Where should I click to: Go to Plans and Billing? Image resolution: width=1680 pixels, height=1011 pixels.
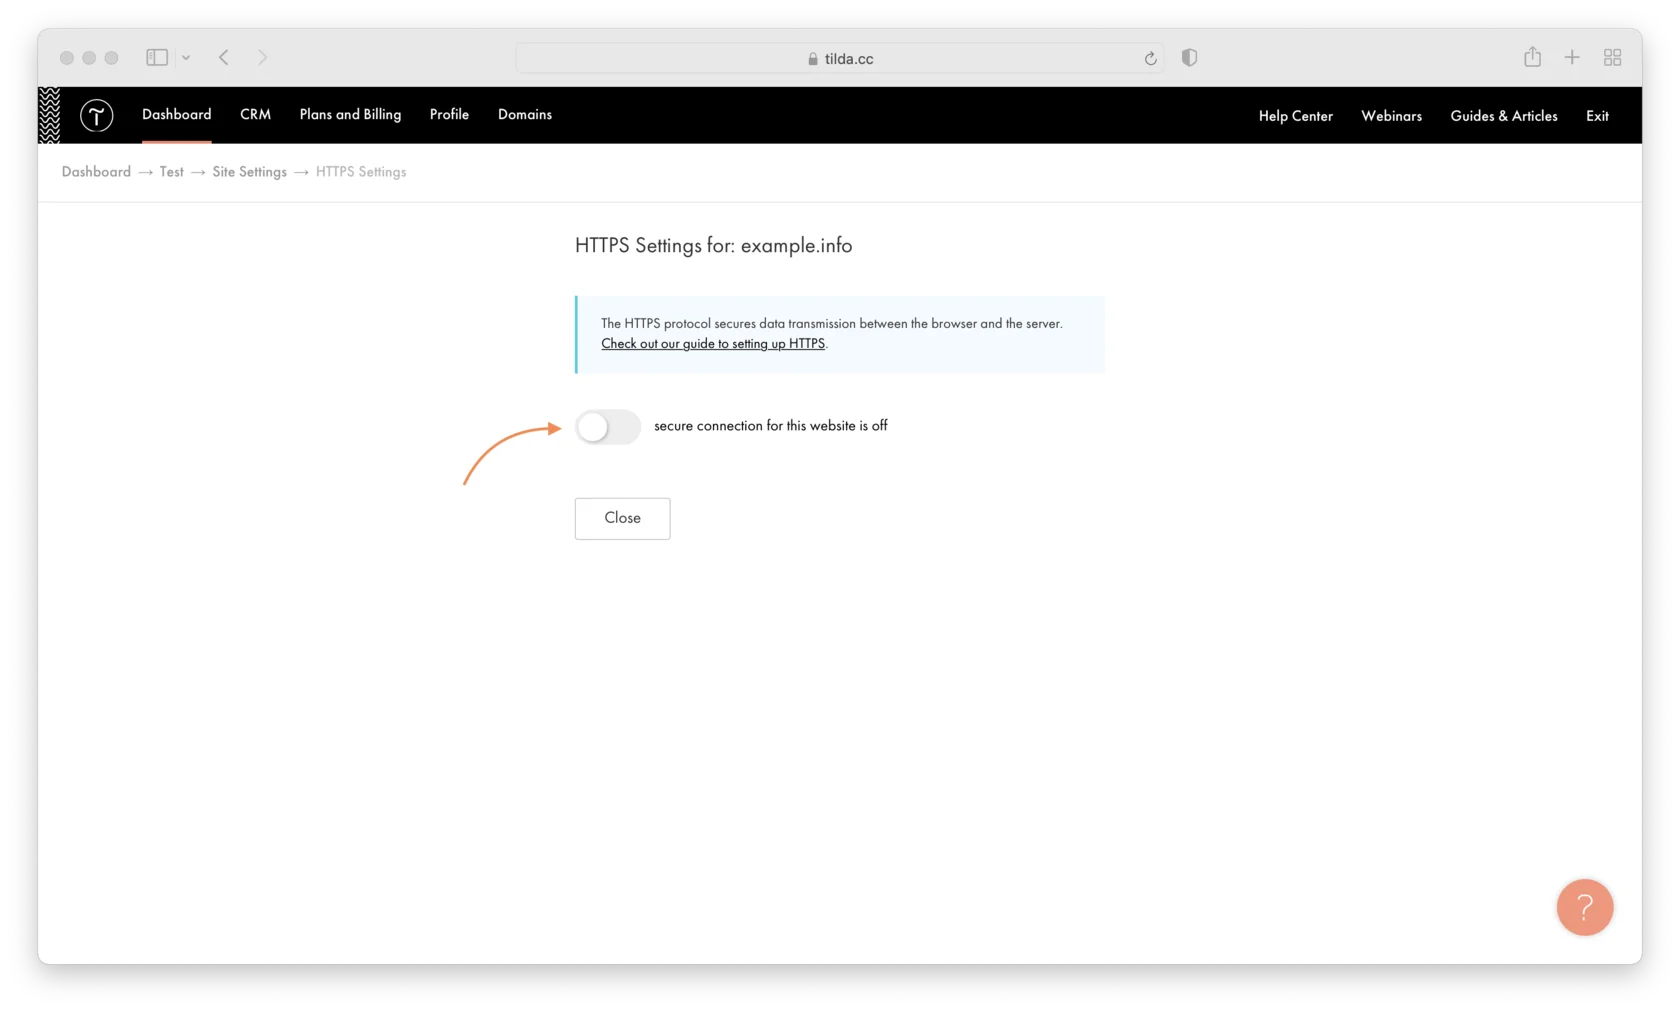click(x=350, y=115)
